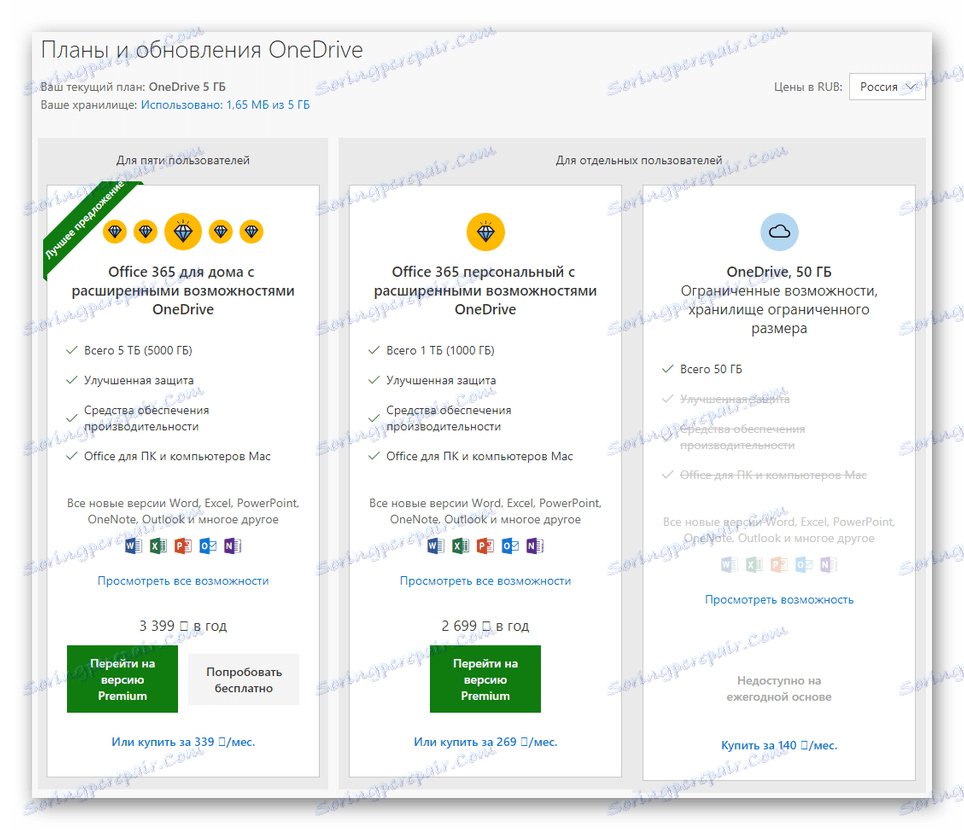The width and height of the screenshot is (964, 830).
Task: Click Или купить за 269 /мес. link
Action: [x=486, y=742]
